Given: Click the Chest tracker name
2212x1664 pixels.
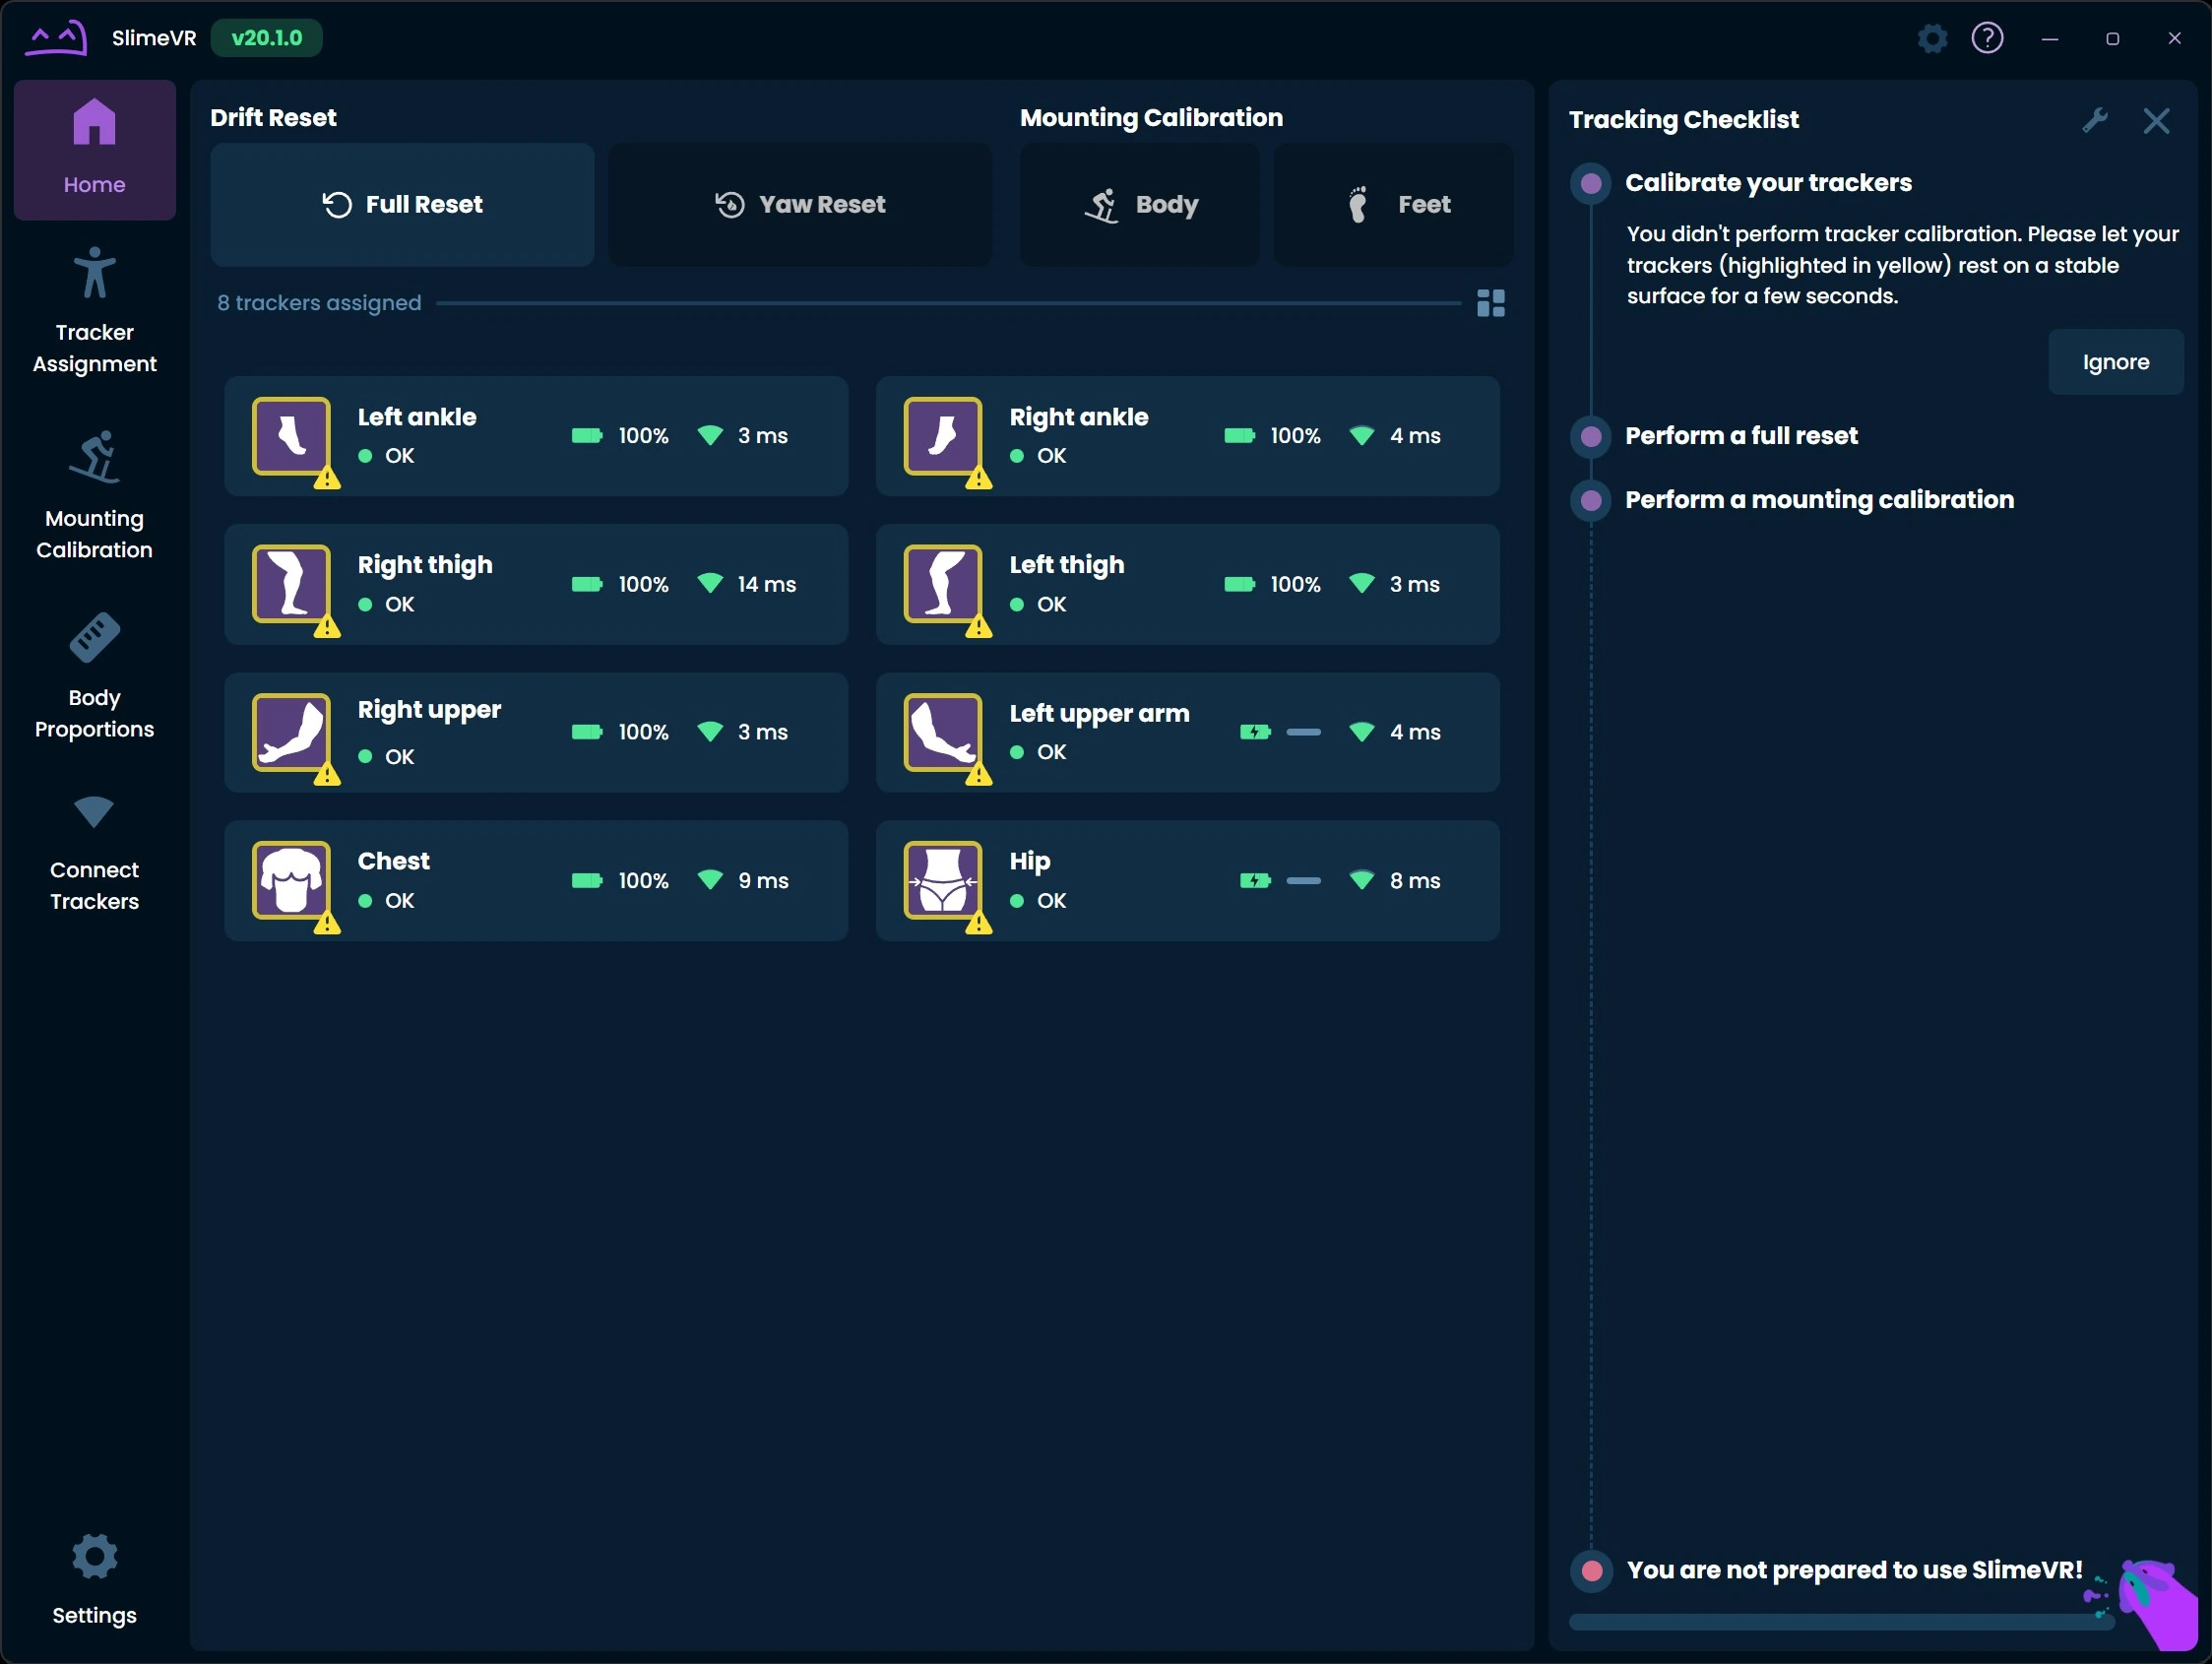Looking at the screenshot, I should coord(394,861).
